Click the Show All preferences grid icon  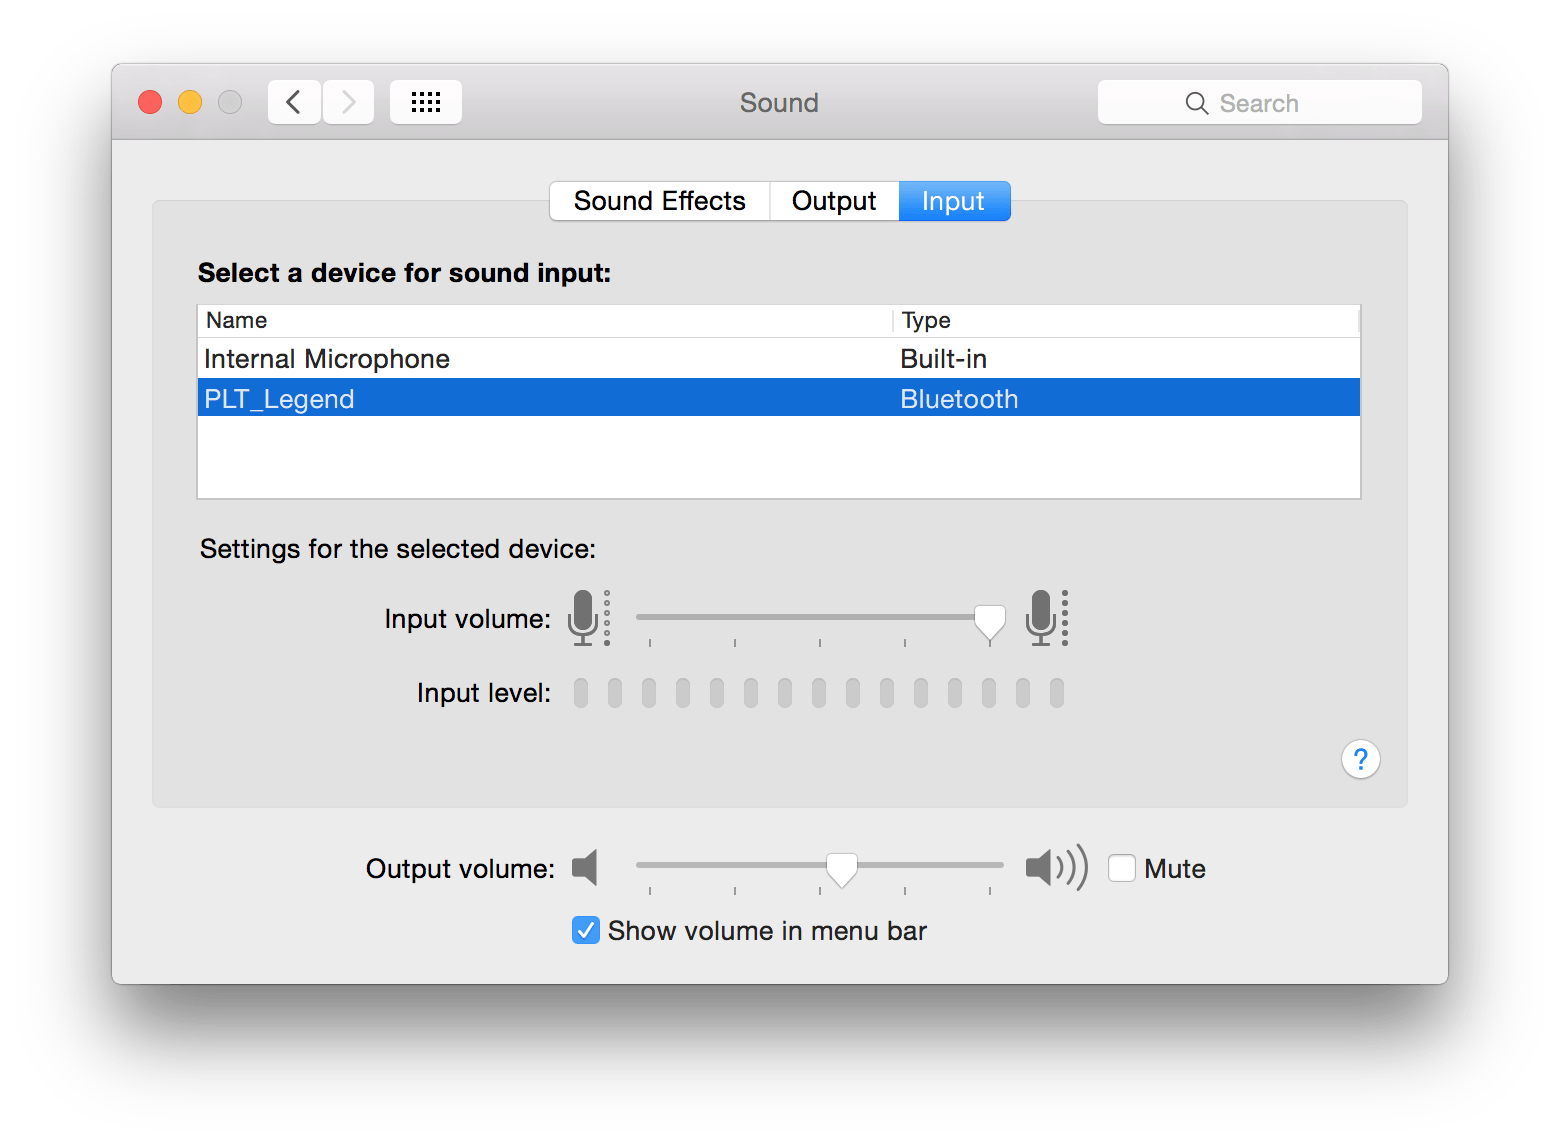(425, 101)
